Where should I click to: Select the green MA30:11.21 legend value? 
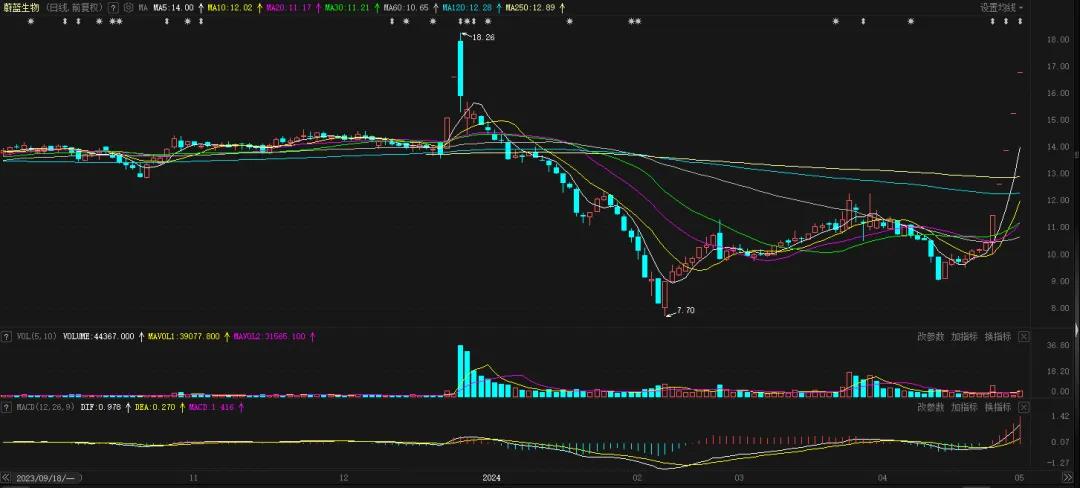[347, 8]
